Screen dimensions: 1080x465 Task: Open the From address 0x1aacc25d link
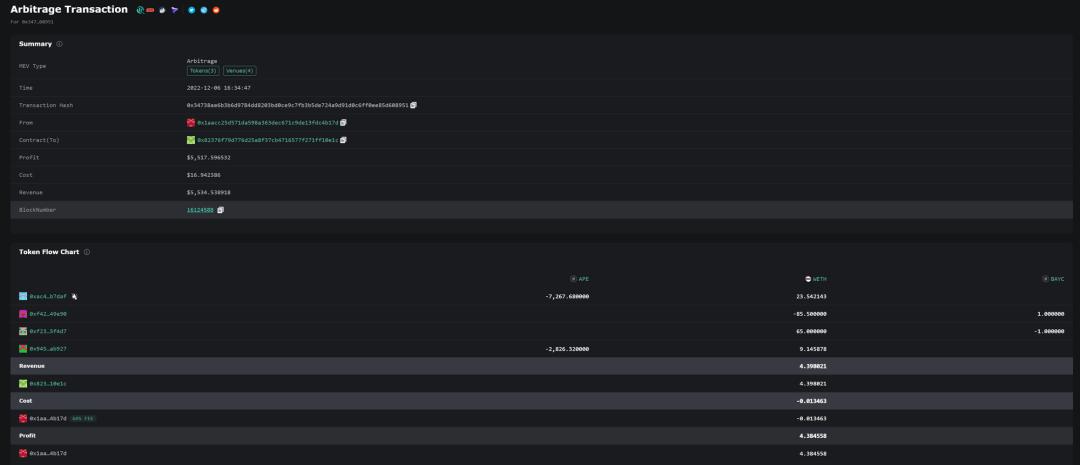coord(267,123)
